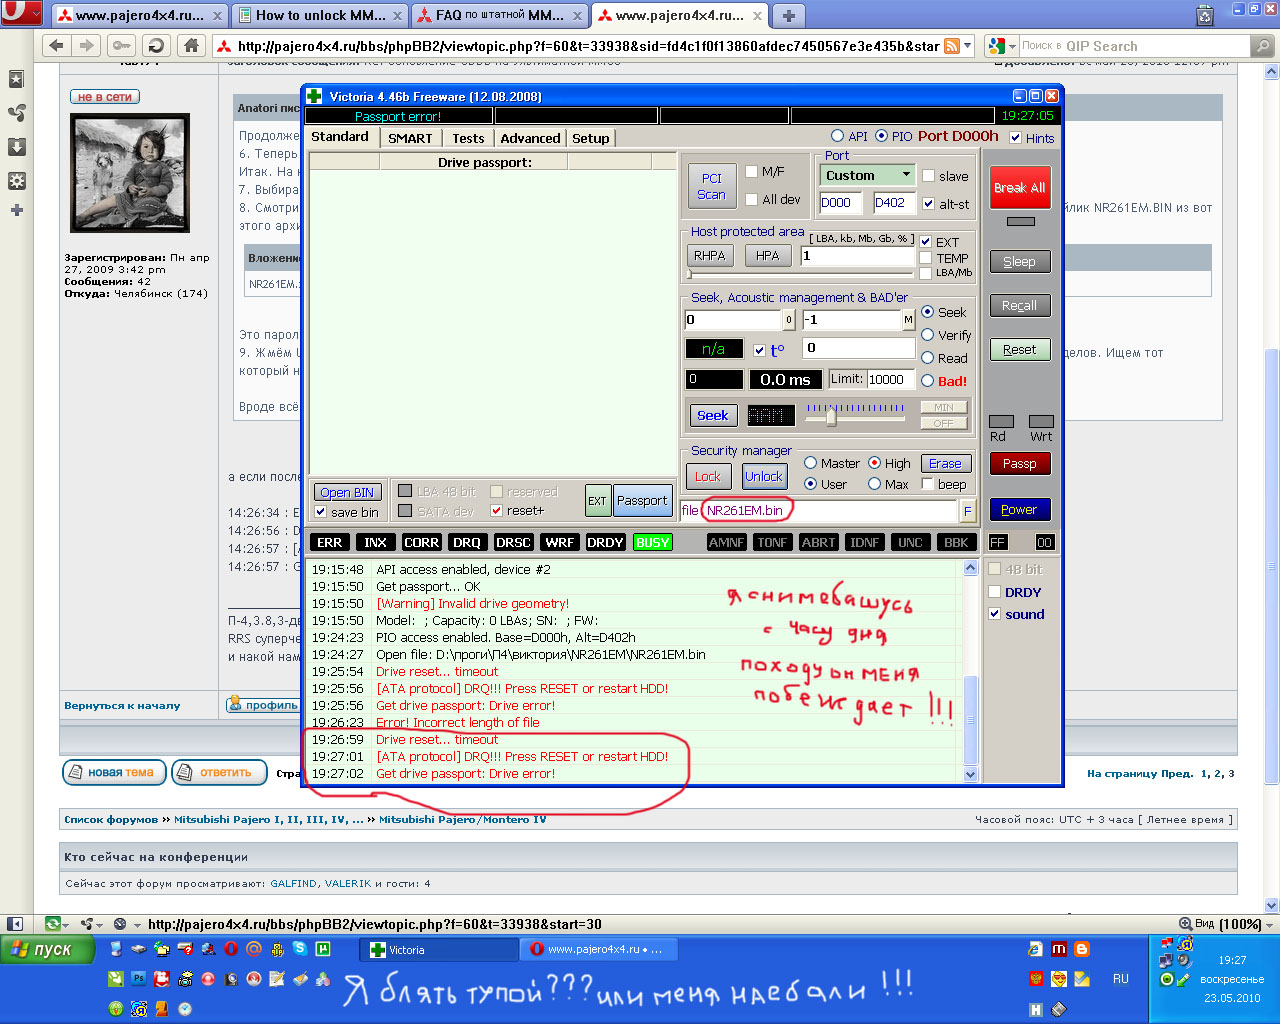Switch to the SMART tab
The height and width of the screenshot is (1024, 1280).
pyautogui.click(x=410, y=138)
